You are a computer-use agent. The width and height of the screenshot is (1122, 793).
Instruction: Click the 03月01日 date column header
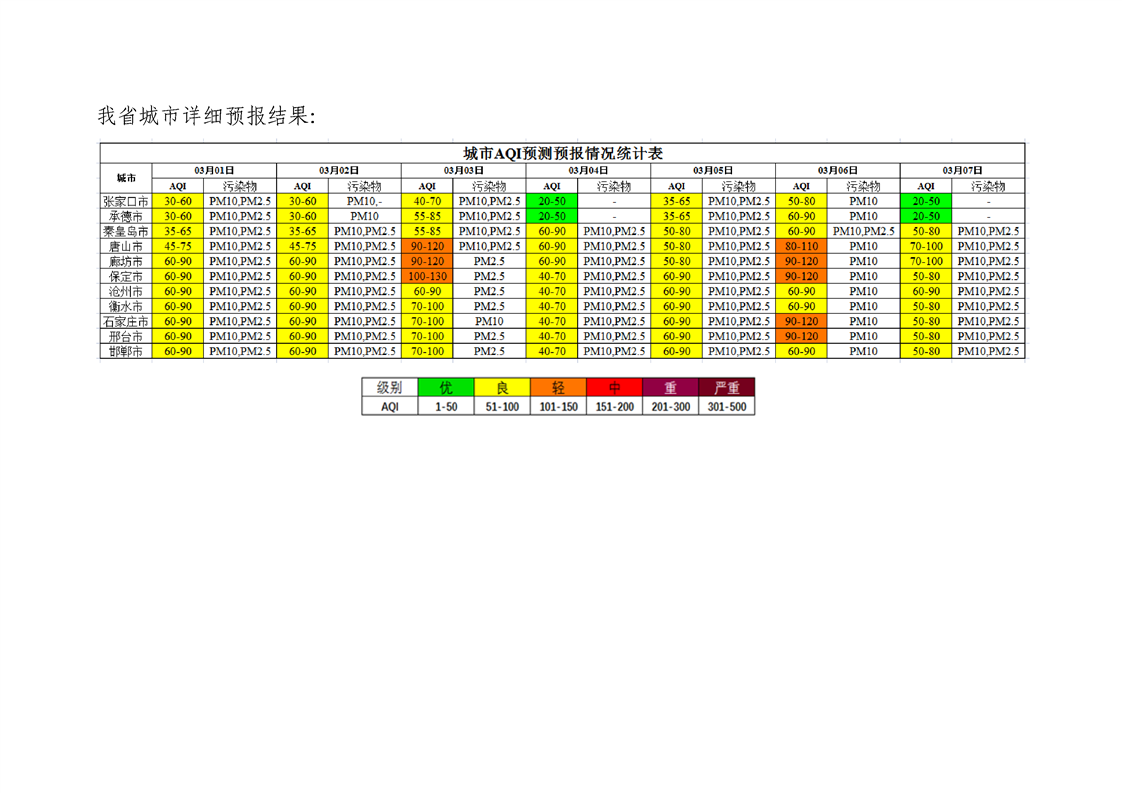214,171
